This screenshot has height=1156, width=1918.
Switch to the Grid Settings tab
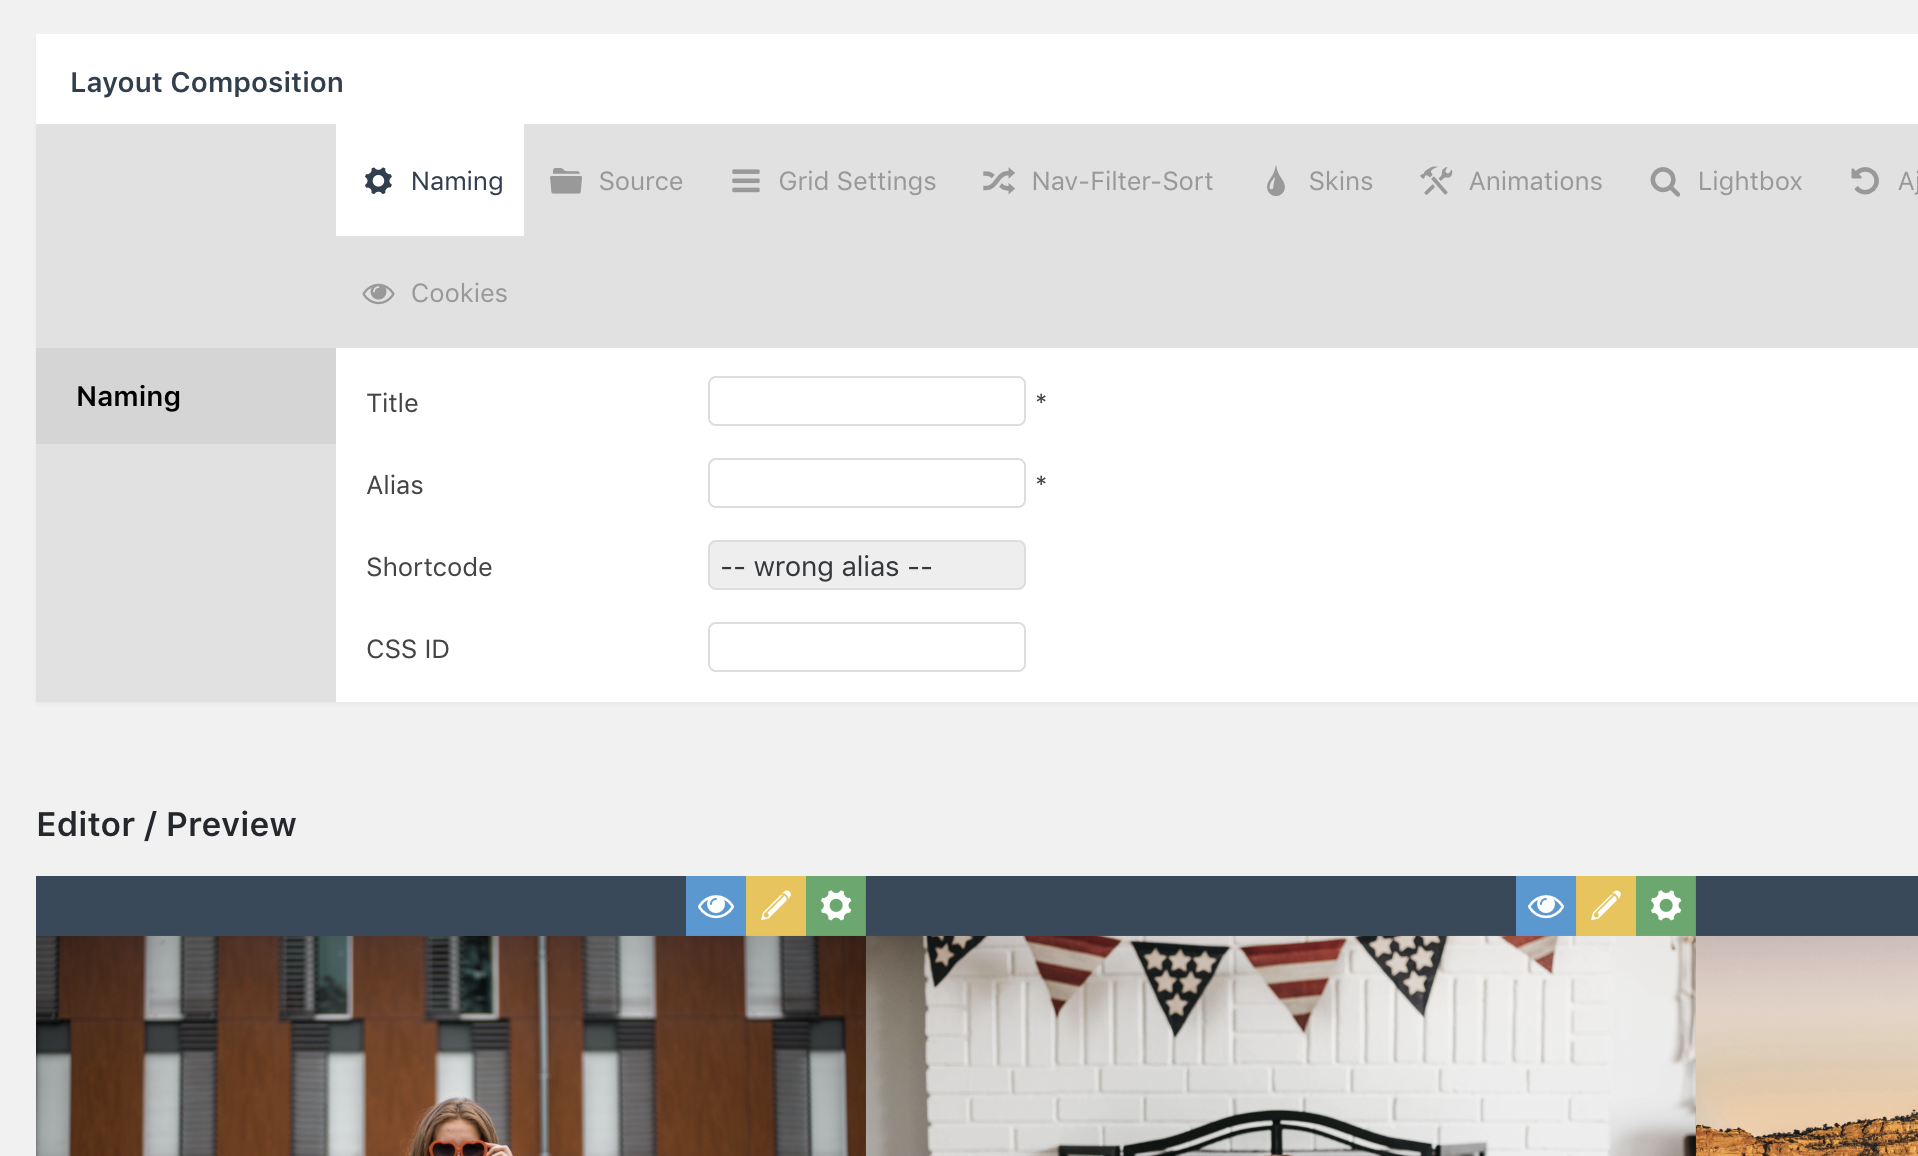point(834,181)
